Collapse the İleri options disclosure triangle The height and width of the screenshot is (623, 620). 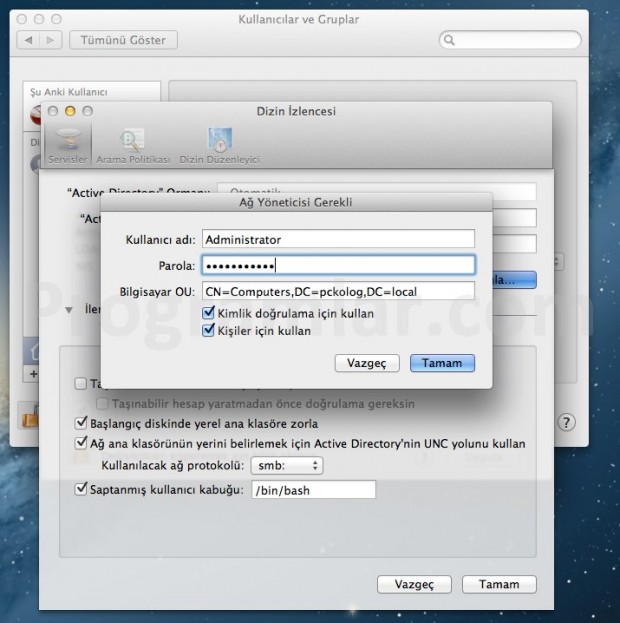[x=69, y=310]
